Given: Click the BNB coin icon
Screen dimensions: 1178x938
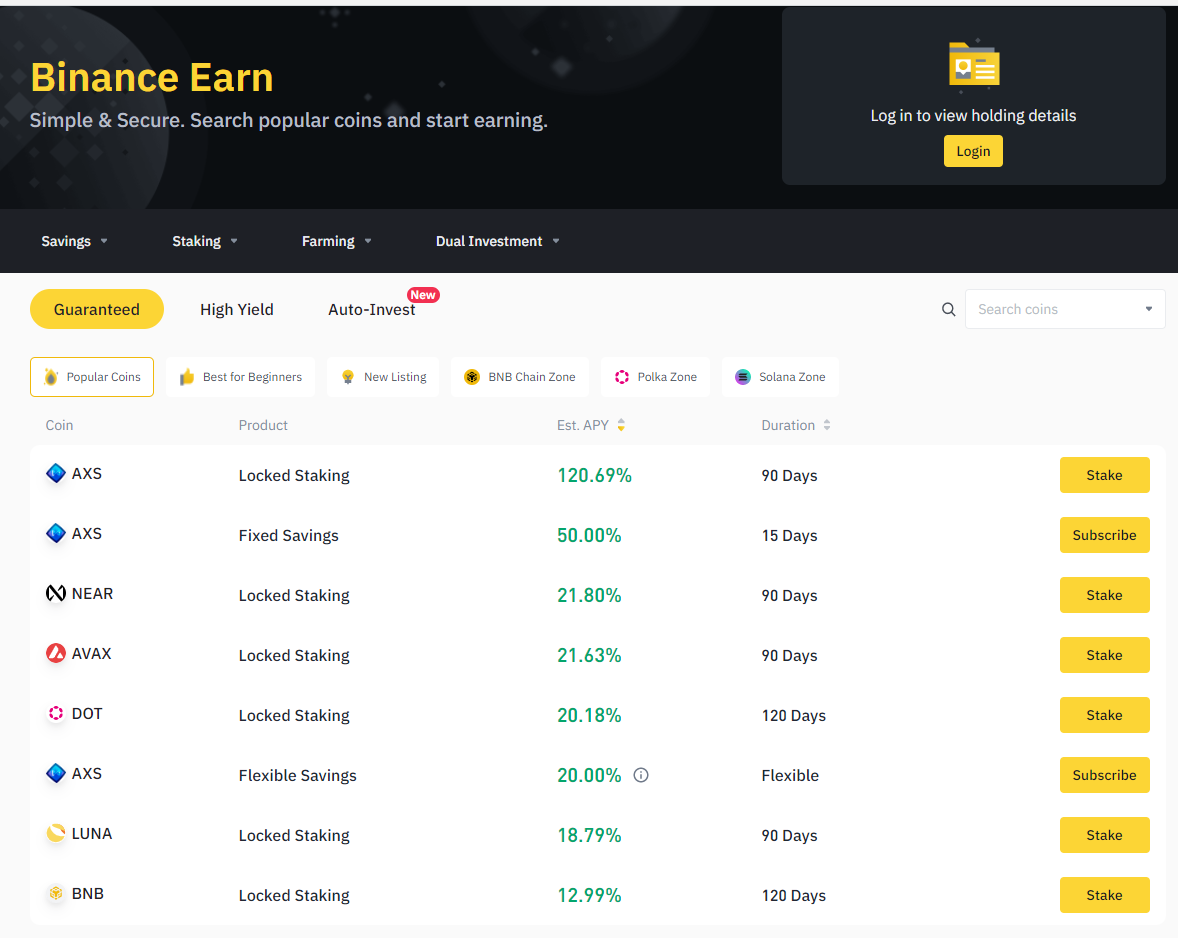Looking at the screenshot, I should (56, 893).
